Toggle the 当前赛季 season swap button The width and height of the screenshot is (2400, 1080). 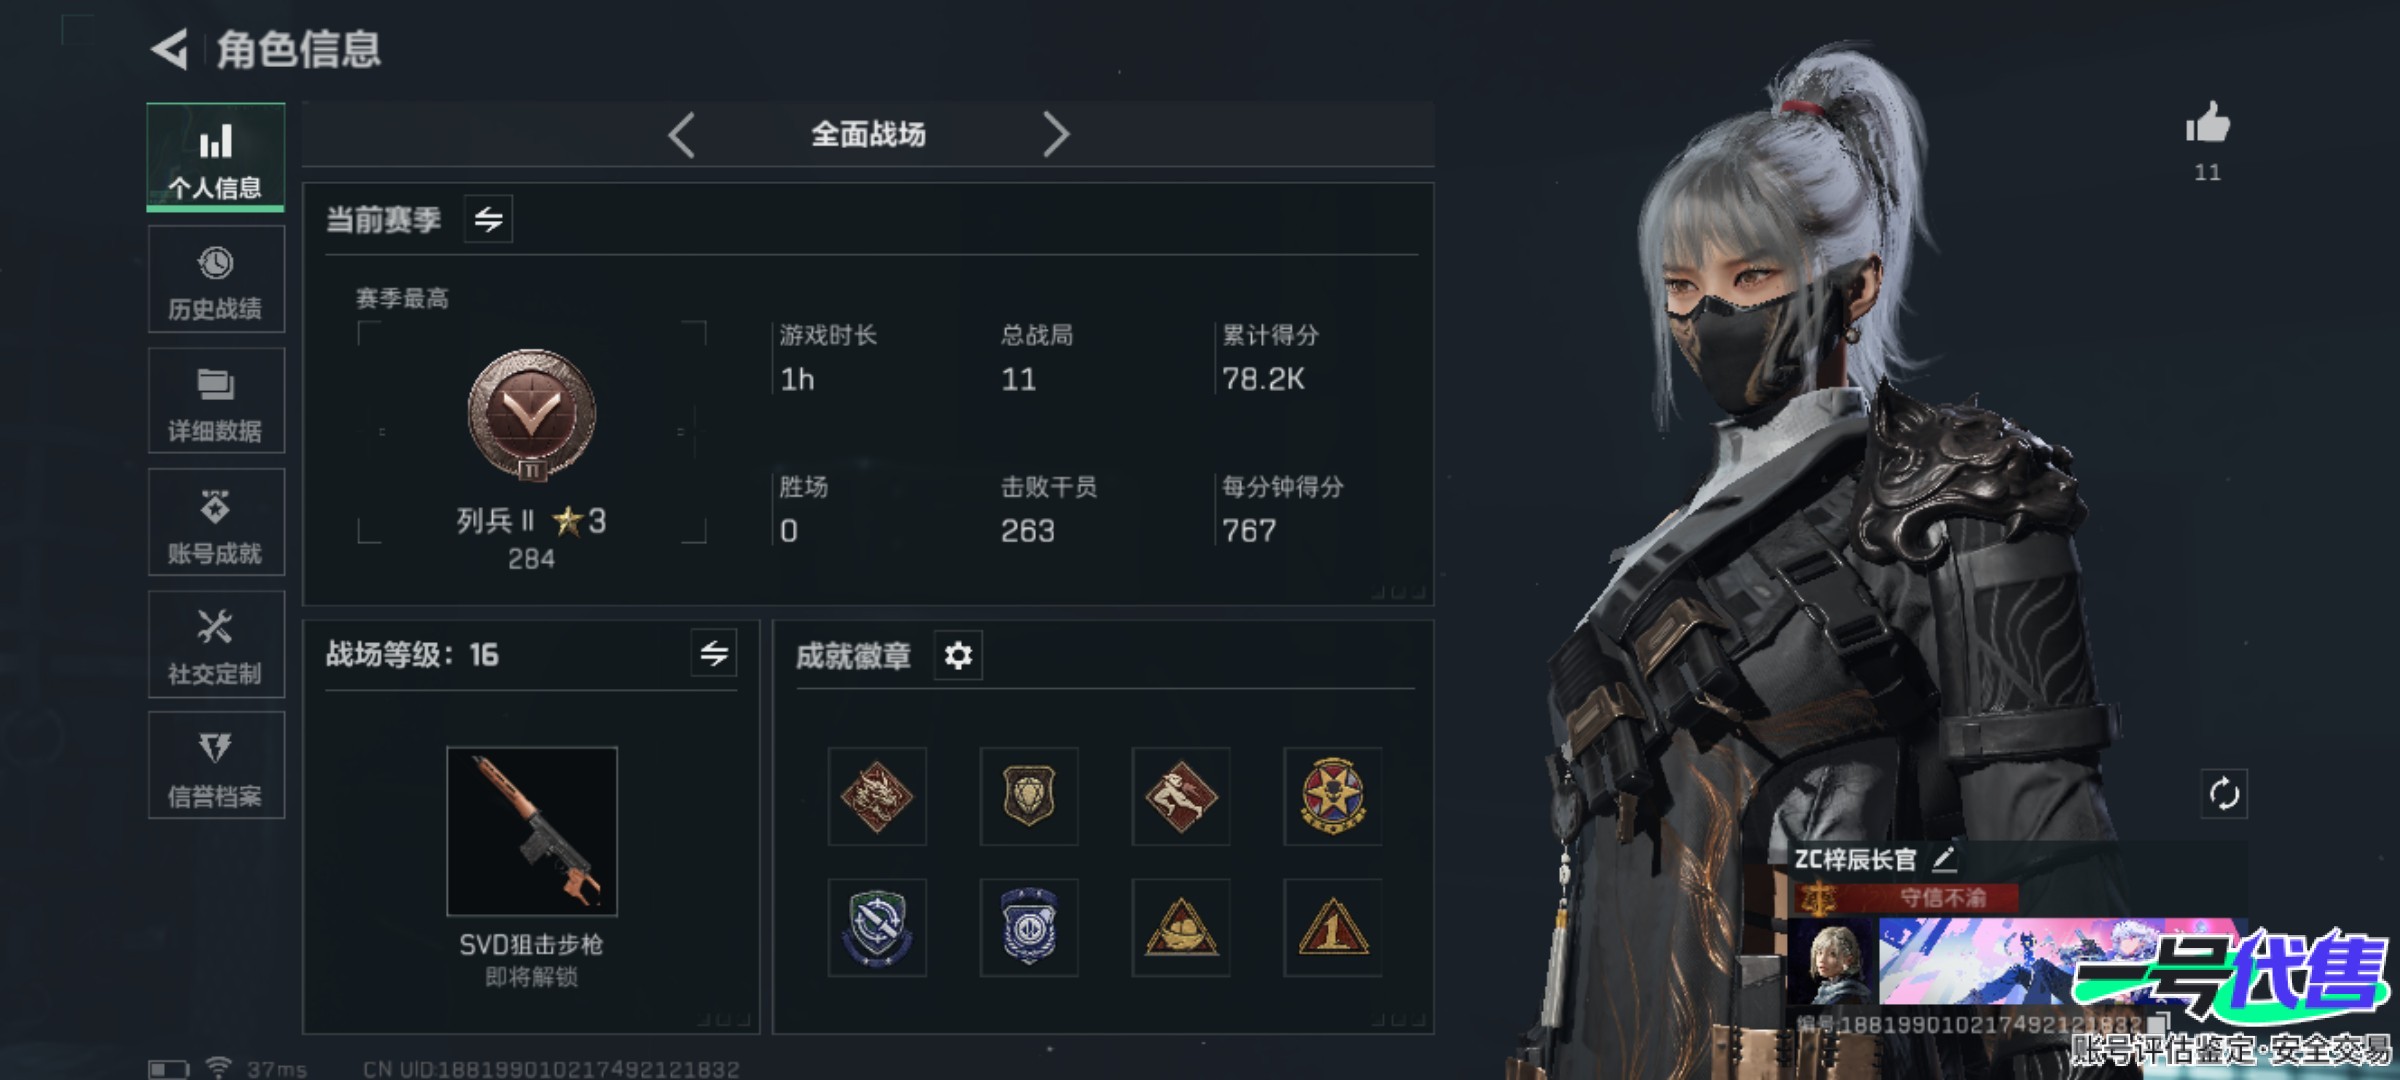click(488, 219)
